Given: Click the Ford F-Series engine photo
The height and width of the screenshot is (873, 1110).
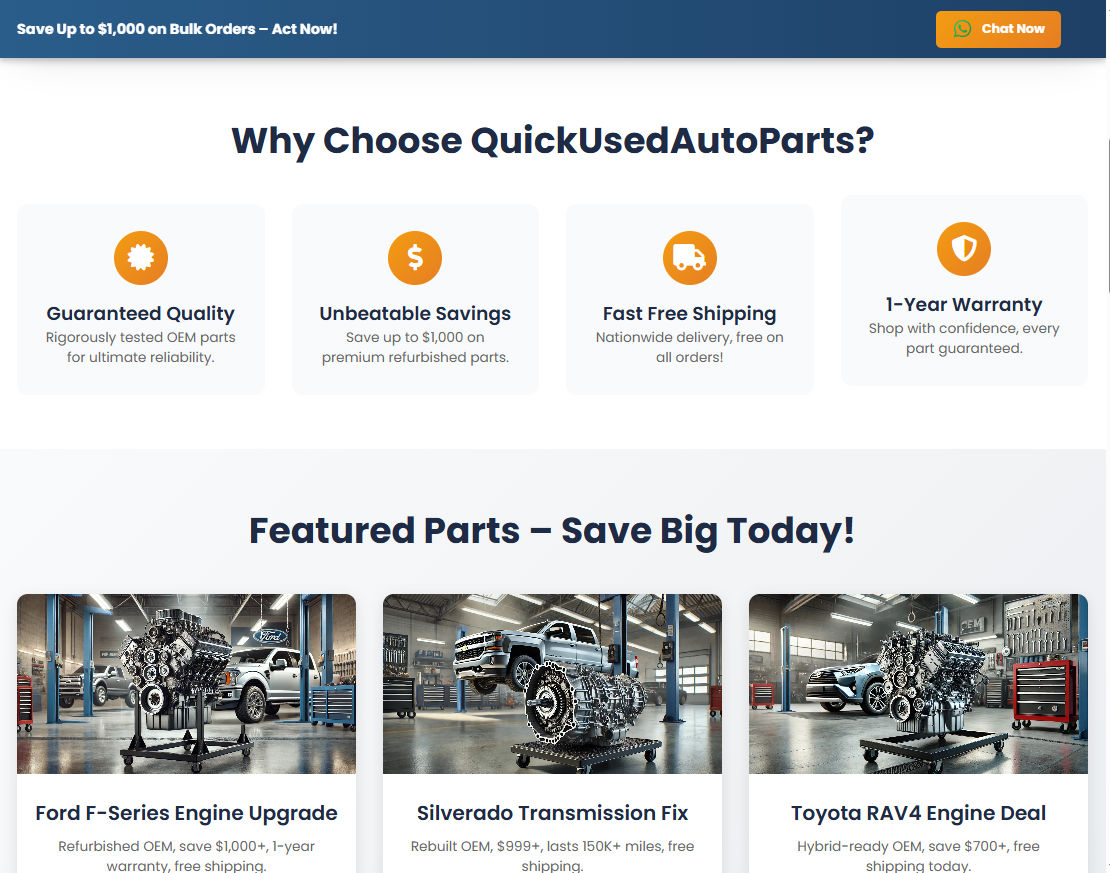Looking at the screenshot, I should coord(186,683).
